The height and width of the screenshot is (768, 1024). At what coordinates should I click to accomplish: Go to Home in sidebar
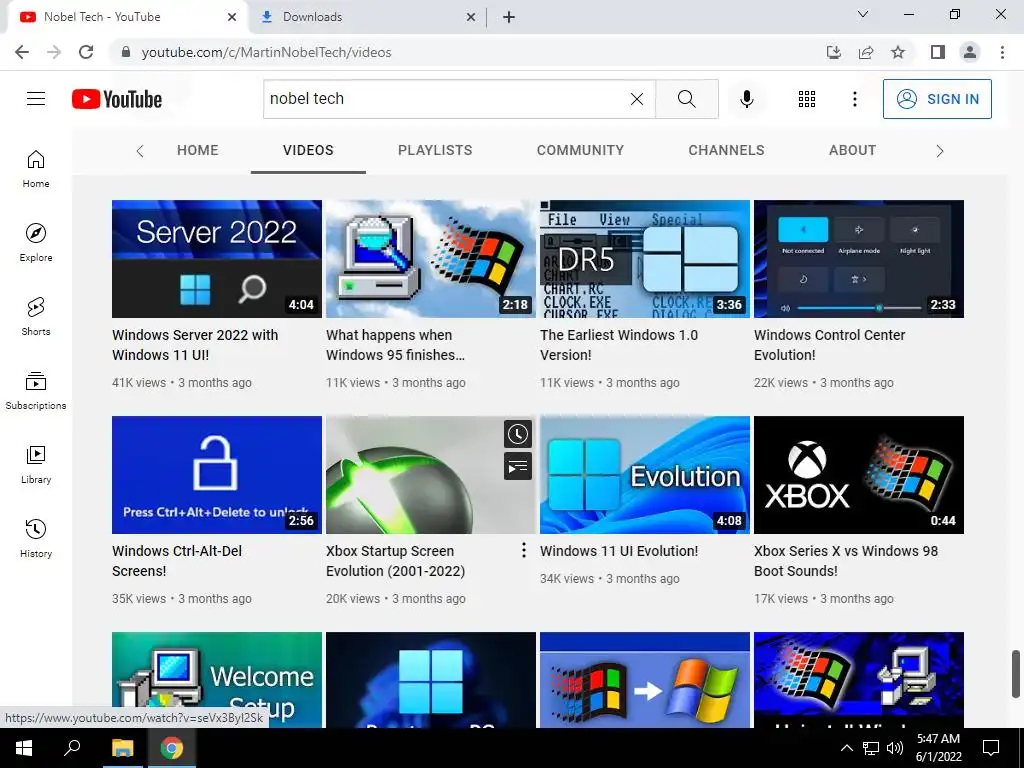[x=36, y=169]
